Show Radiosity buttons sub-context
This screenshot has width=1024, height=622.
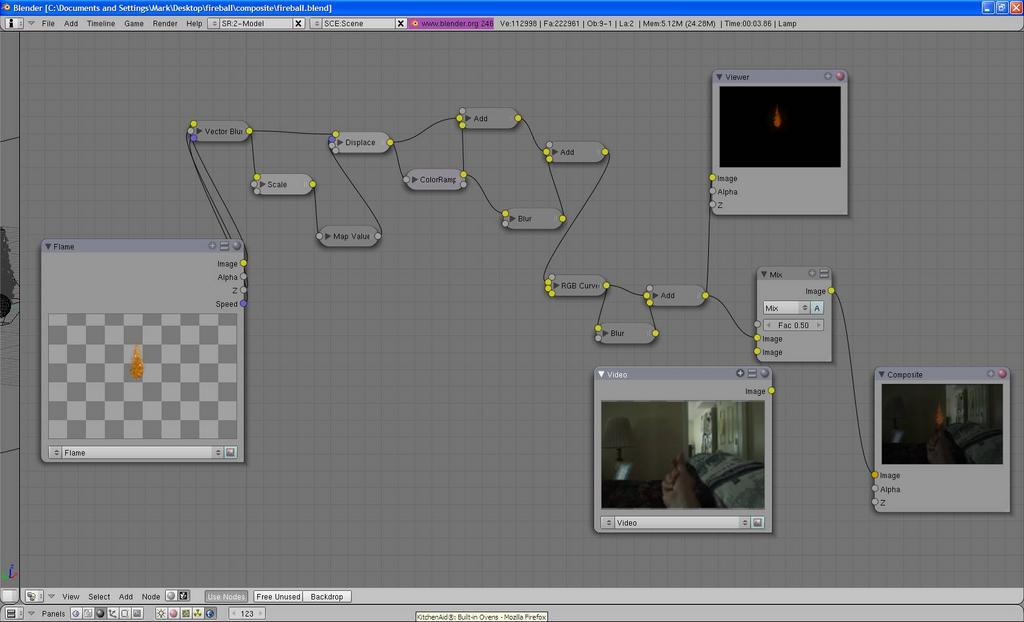198,614
